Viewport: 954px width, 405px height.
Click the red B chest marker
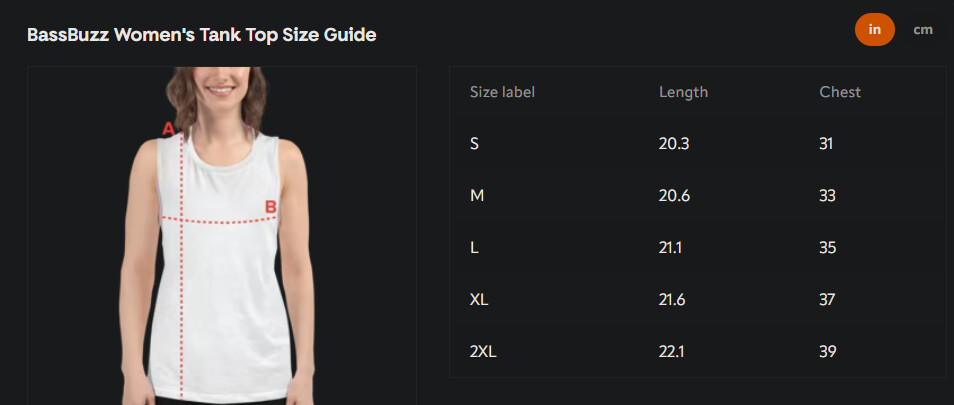point(271,207)
